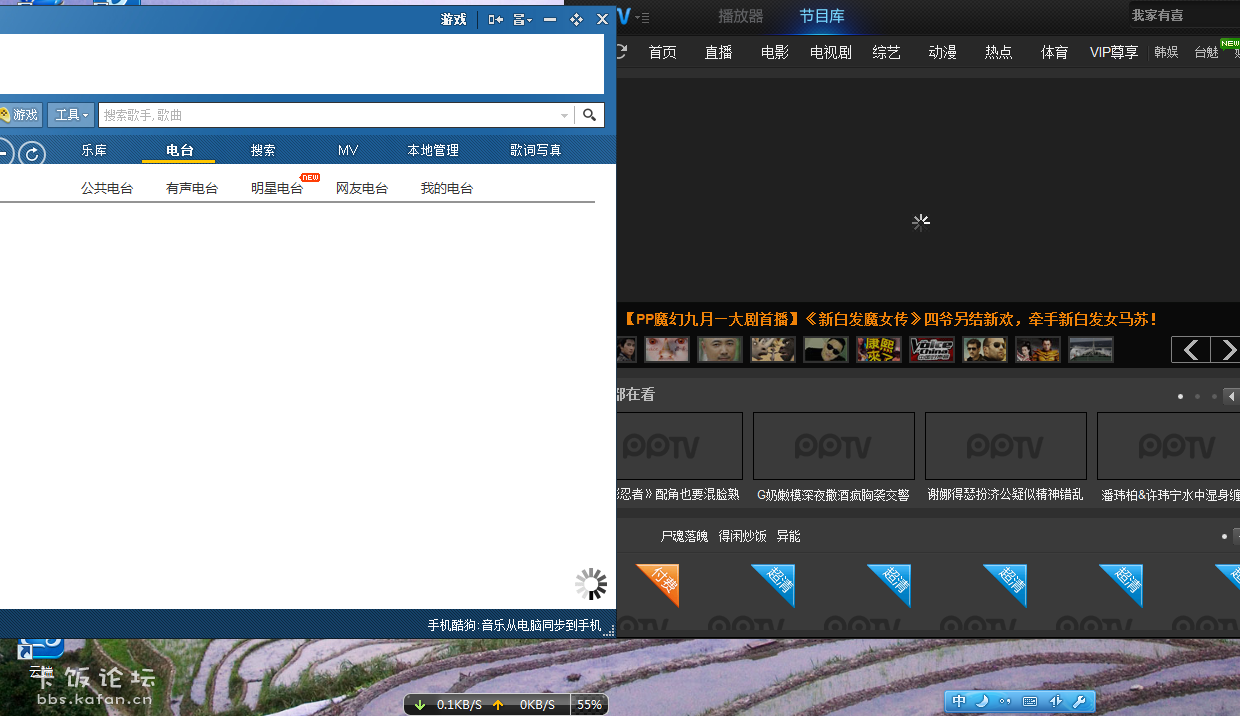Select the 我的电台 sub-tab
Viewport: 1240px width, 716px height.
point(447,188)
